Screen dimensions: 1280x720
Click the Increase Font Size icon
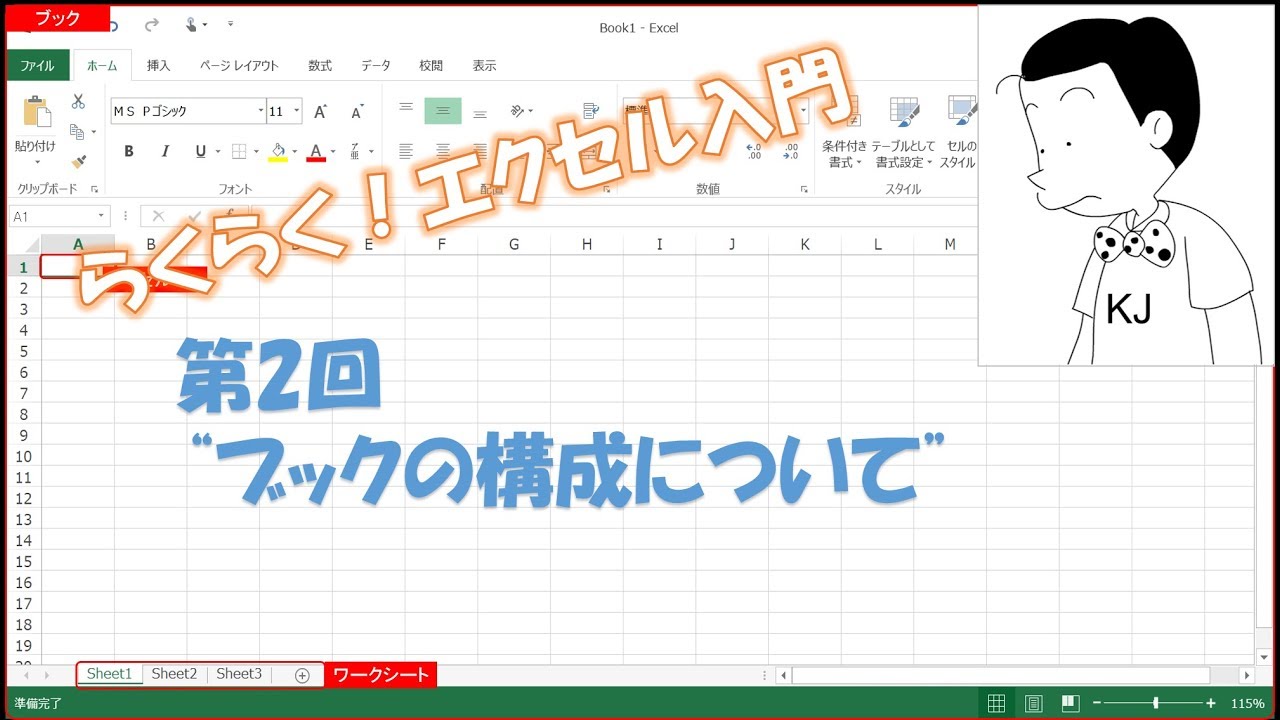point(321,112)
